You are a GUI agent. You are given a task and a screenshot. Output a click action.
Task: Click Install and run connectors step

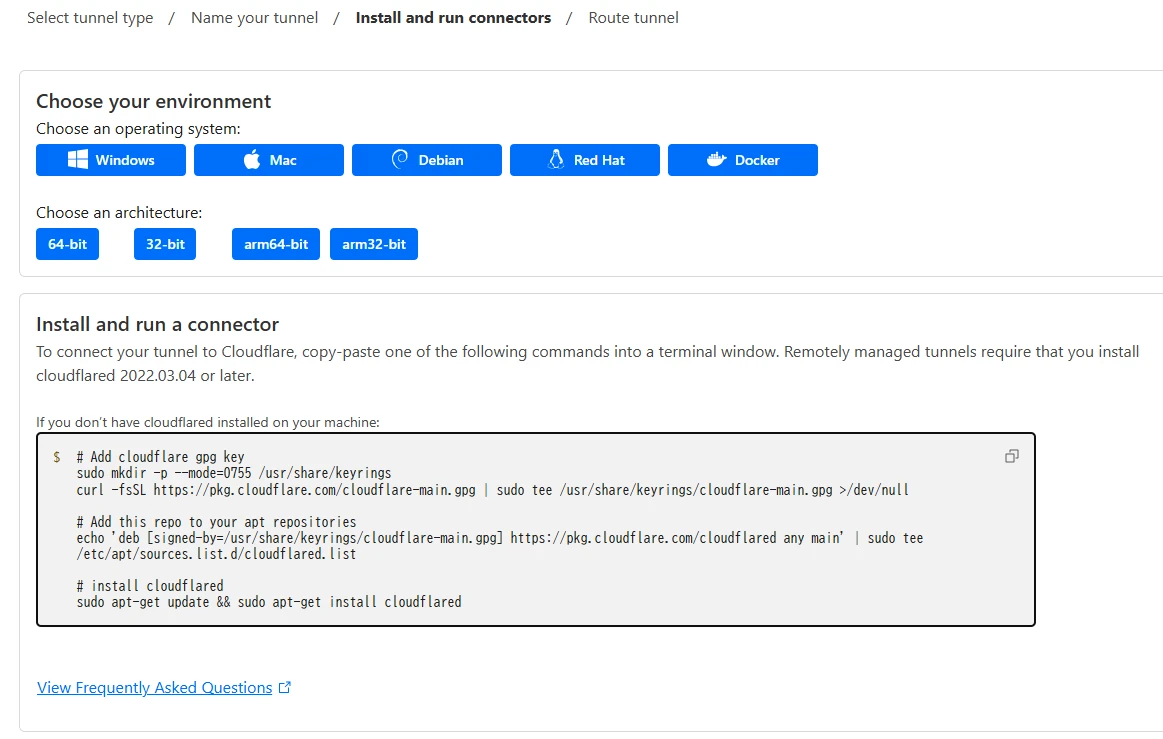pos(453,18)
